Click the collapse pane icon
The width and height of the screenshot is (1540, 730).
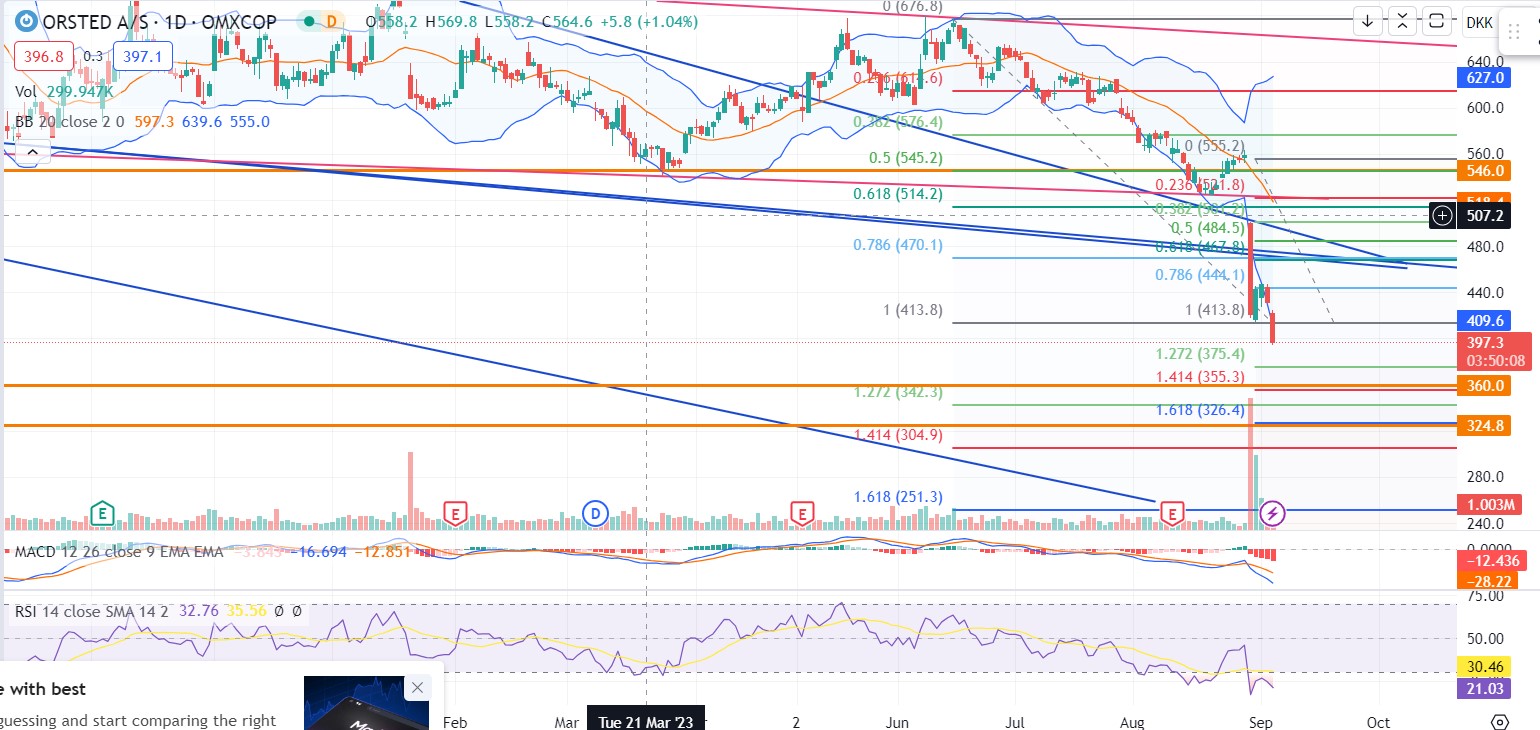(1402, 20)
